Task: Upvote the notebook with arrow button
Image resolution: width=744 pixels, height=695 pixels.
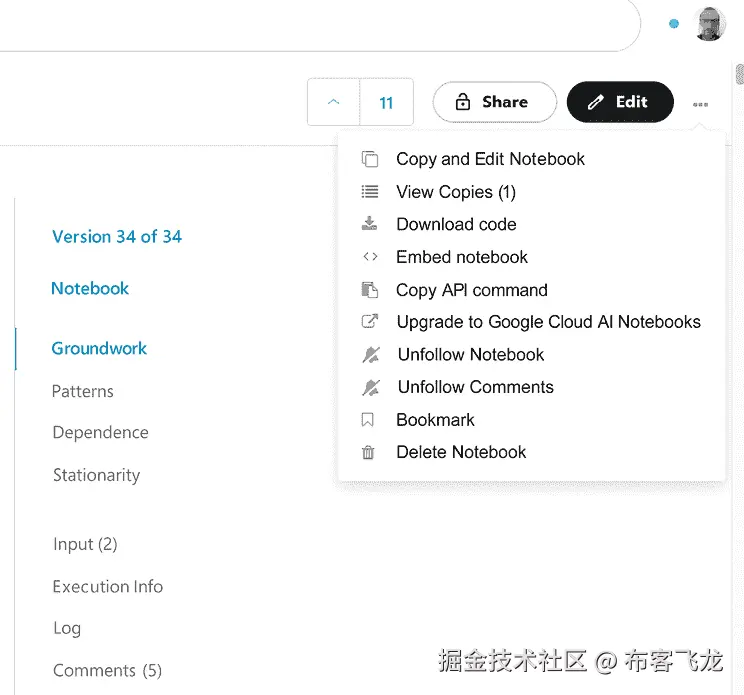Action: click(x=334, y=102)
